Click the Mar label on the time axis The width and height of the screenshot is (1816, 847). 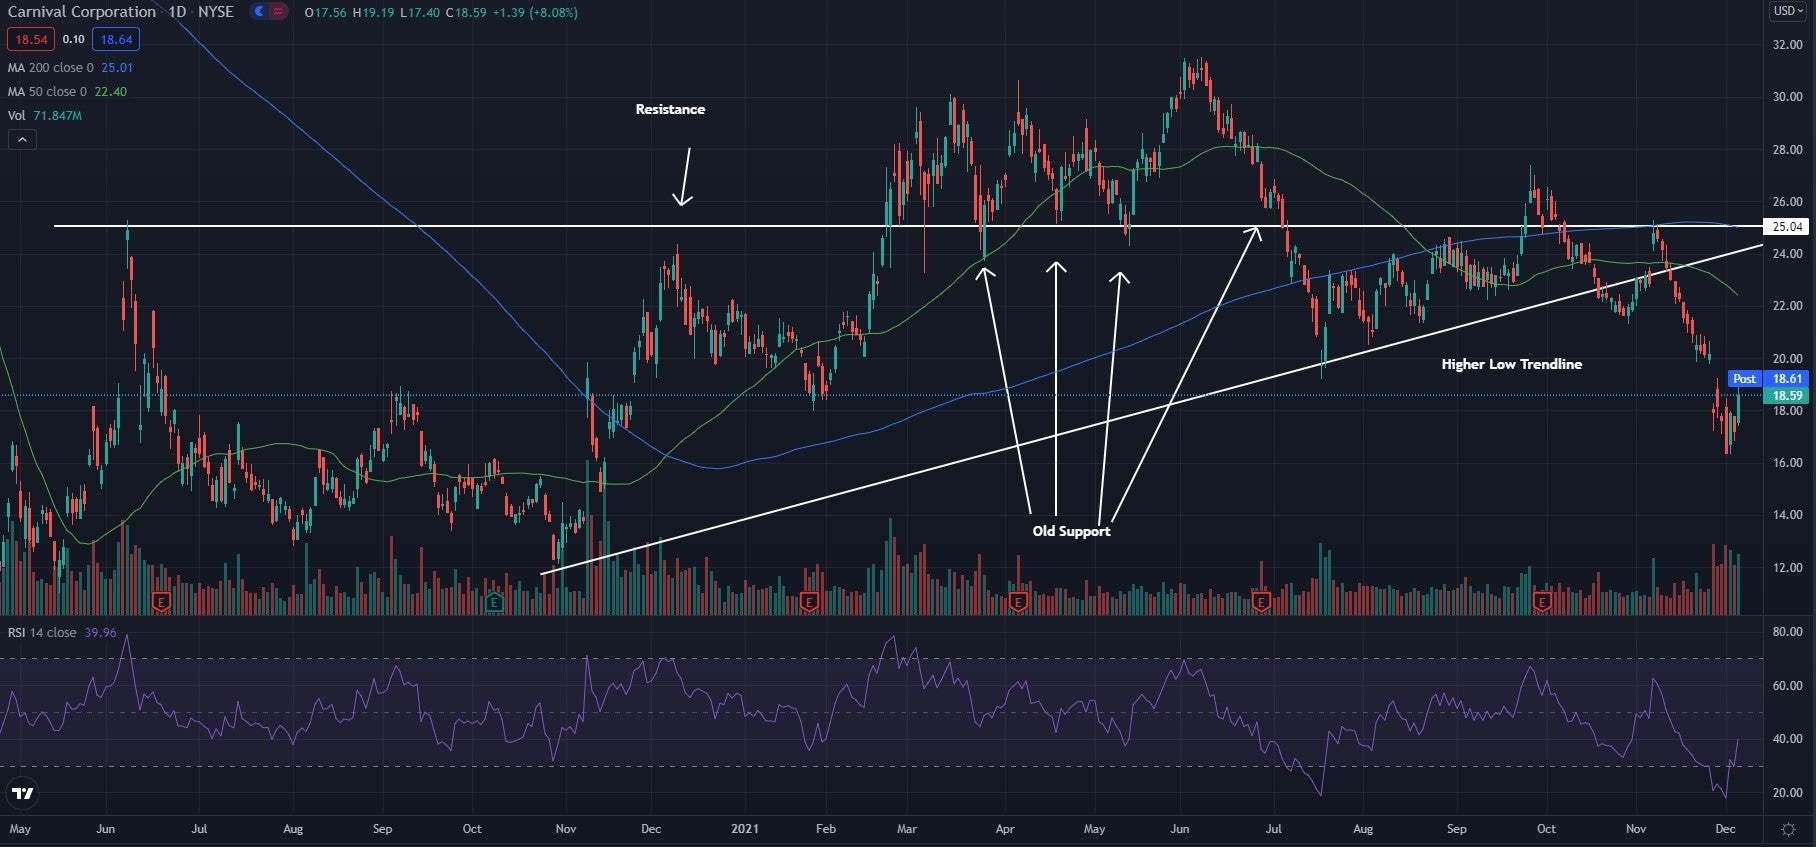[x=907, y=829]
